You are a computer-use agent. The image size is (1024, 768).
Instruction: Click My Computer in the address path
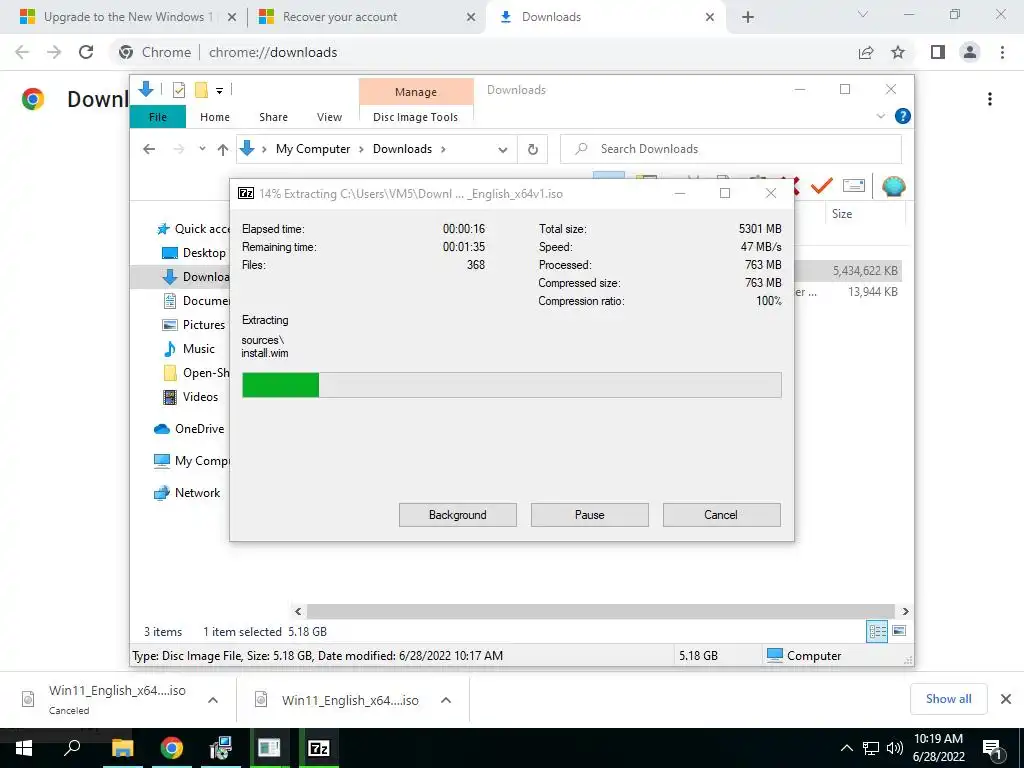click(x=313, y=149)
